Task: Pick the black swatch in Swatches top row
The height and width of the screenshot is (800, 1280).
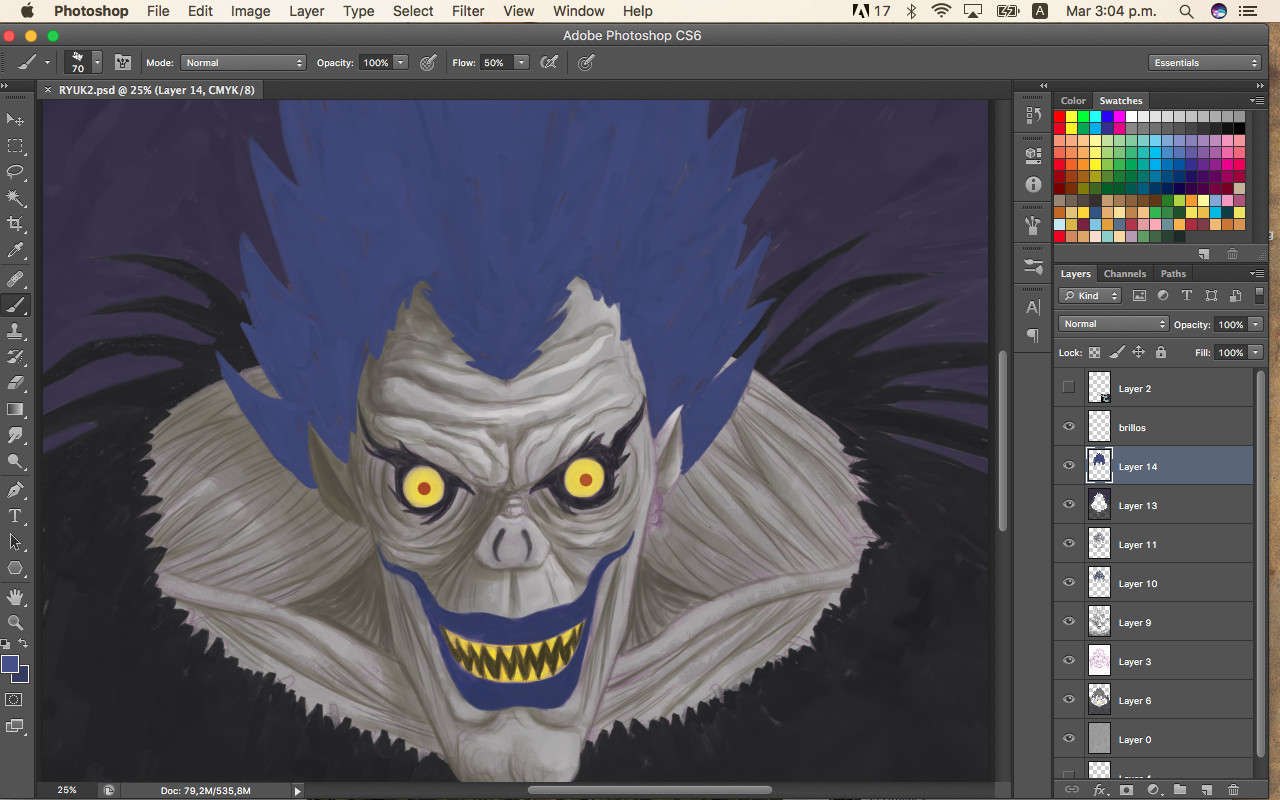Action: pos(1239,128)
